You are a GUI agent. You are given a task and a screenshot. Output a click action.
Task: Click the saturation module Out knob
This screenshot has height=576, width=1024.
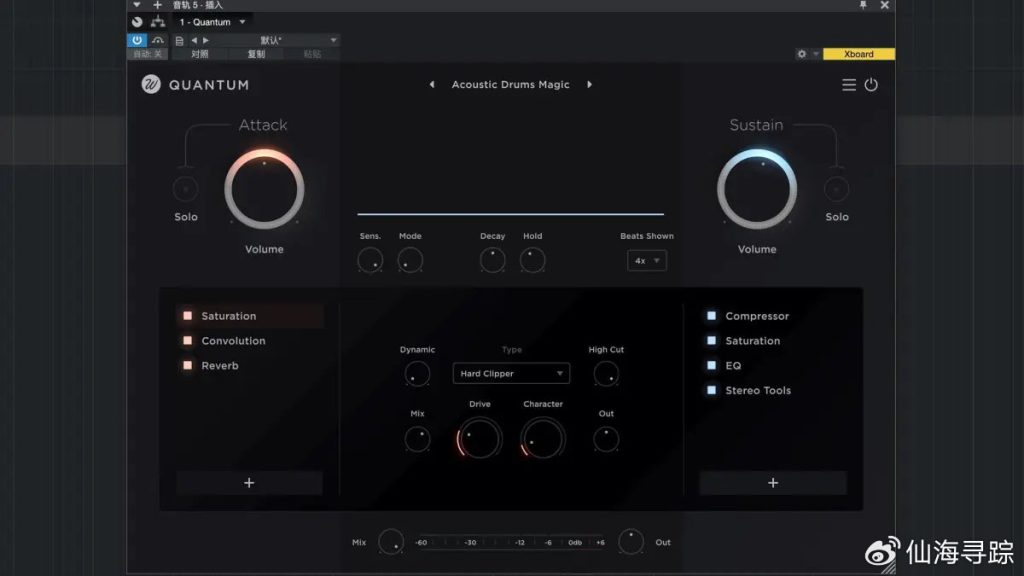tap(606, 439)
